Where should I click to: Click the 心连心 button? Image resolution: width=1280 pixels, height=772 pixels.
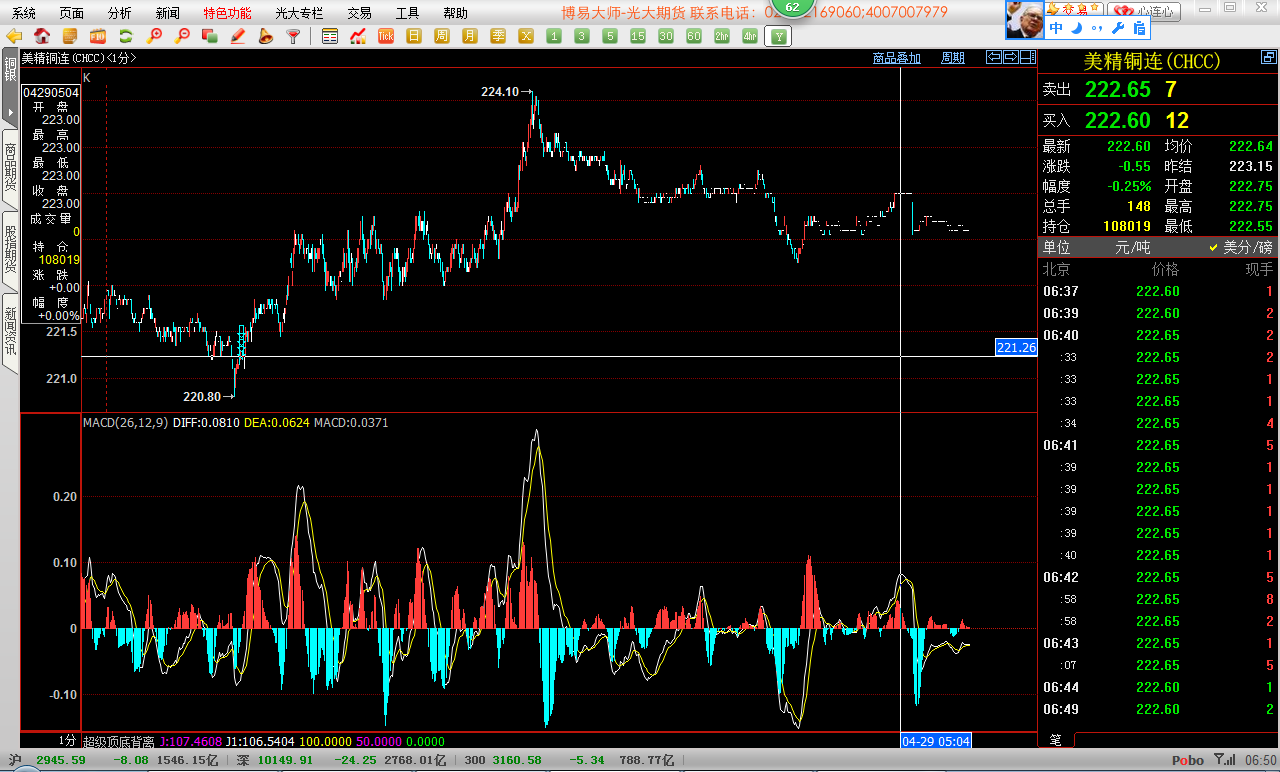pyautogui.click(x=1145, y=12)
